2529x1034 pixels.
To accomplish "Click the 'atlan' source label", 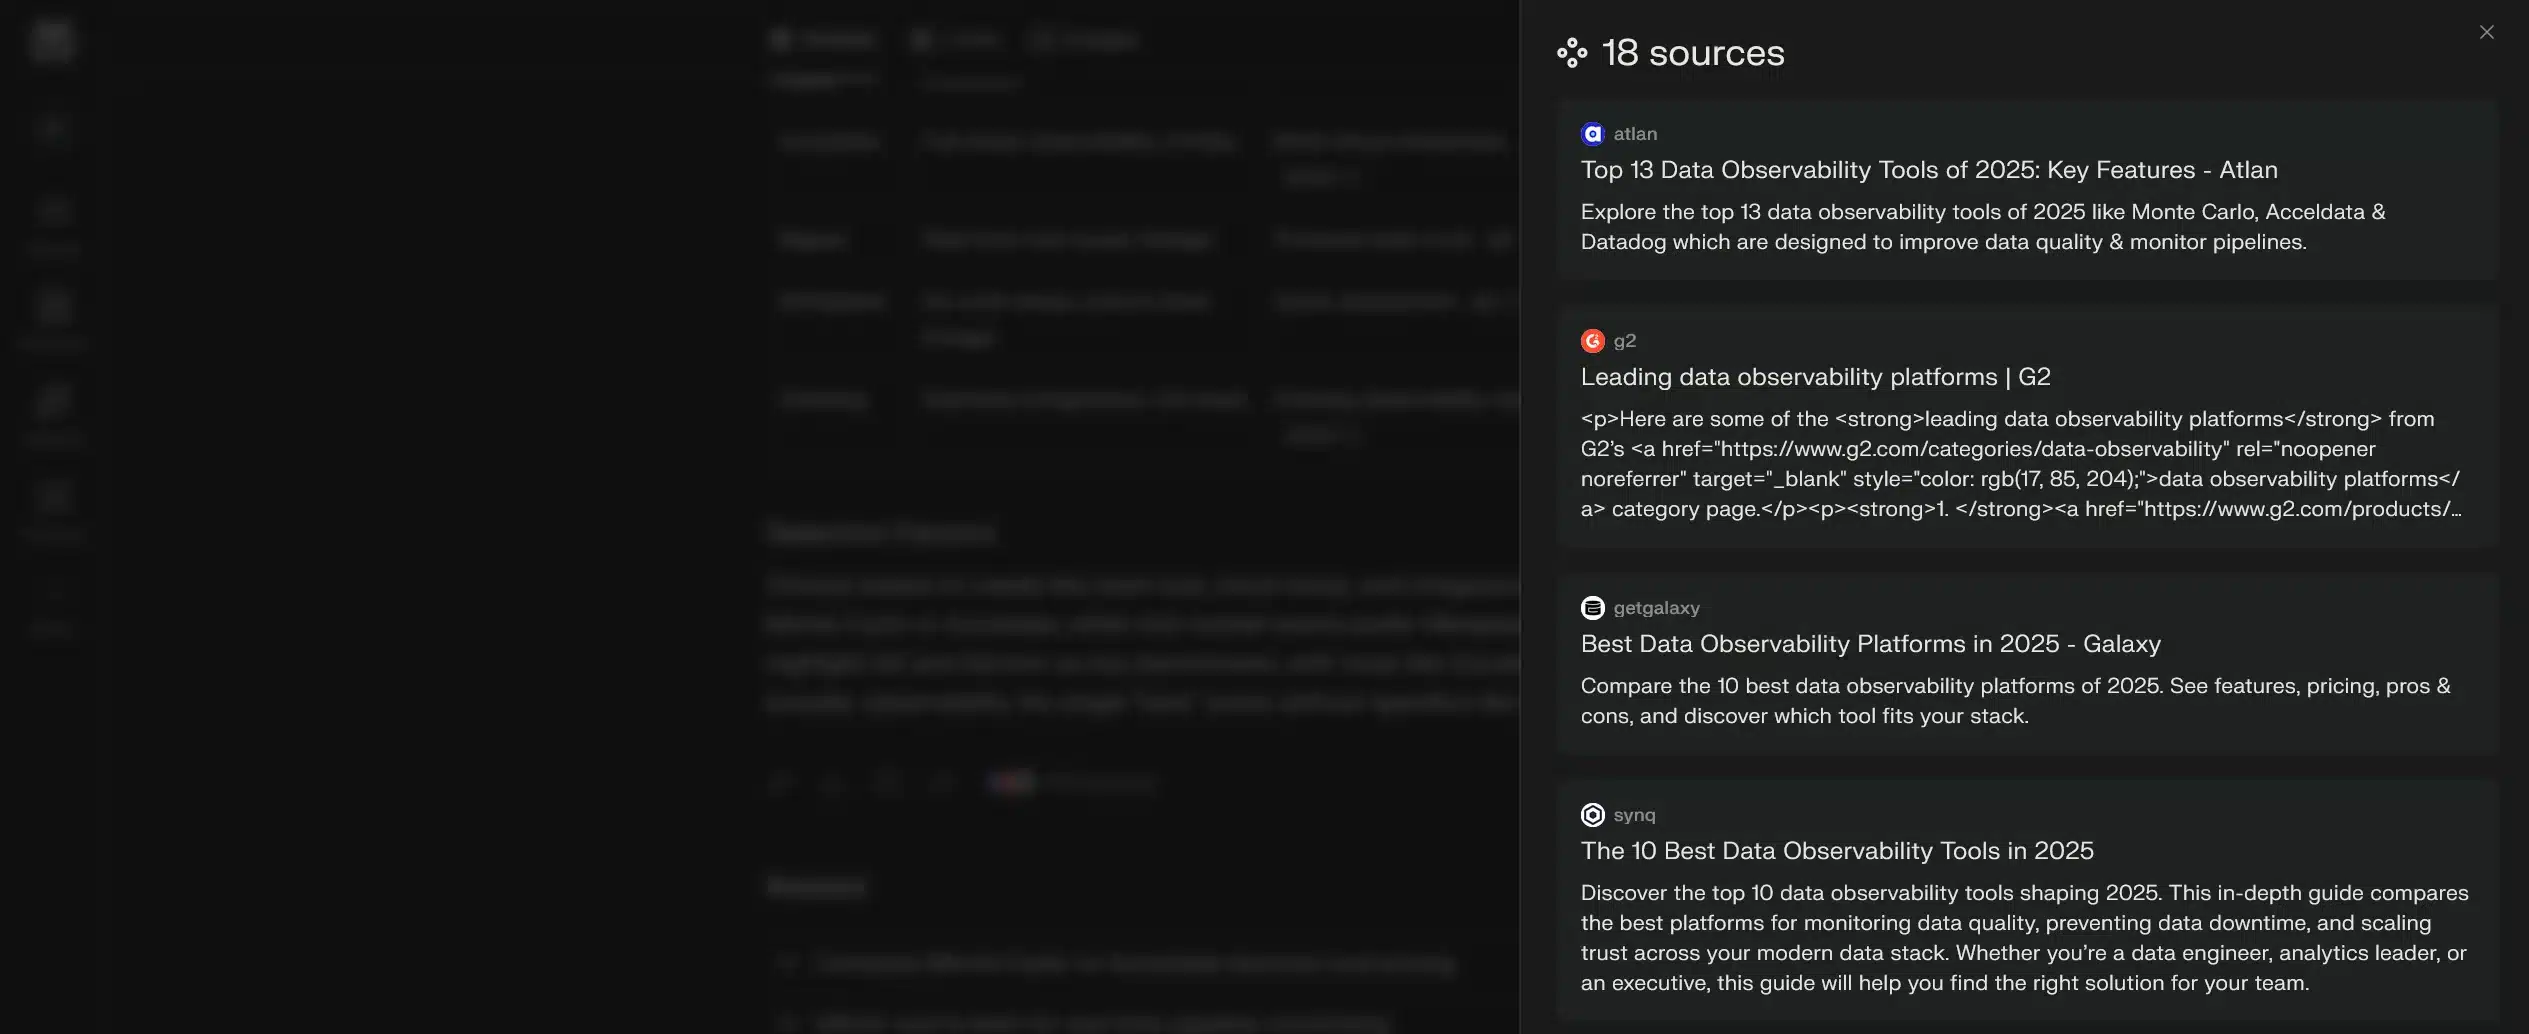I will (1634, 133).
